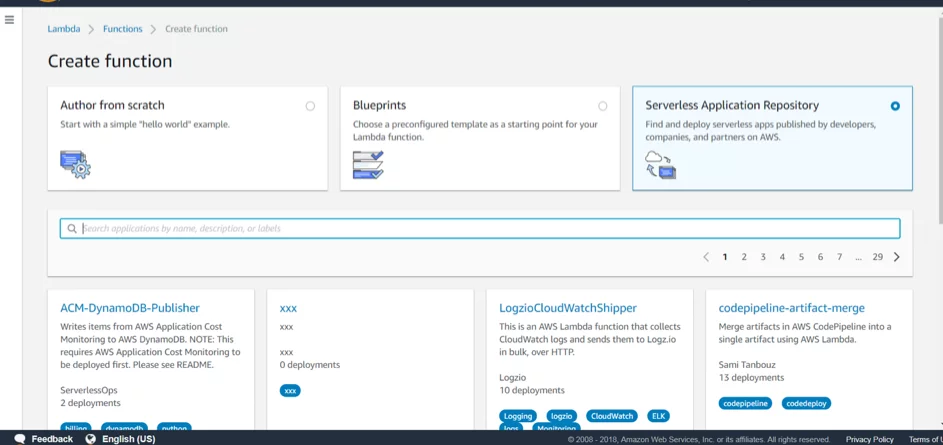Viewport: 943px width, 445px height.
Task: Jump to results page 3
Action: (763, 257)
